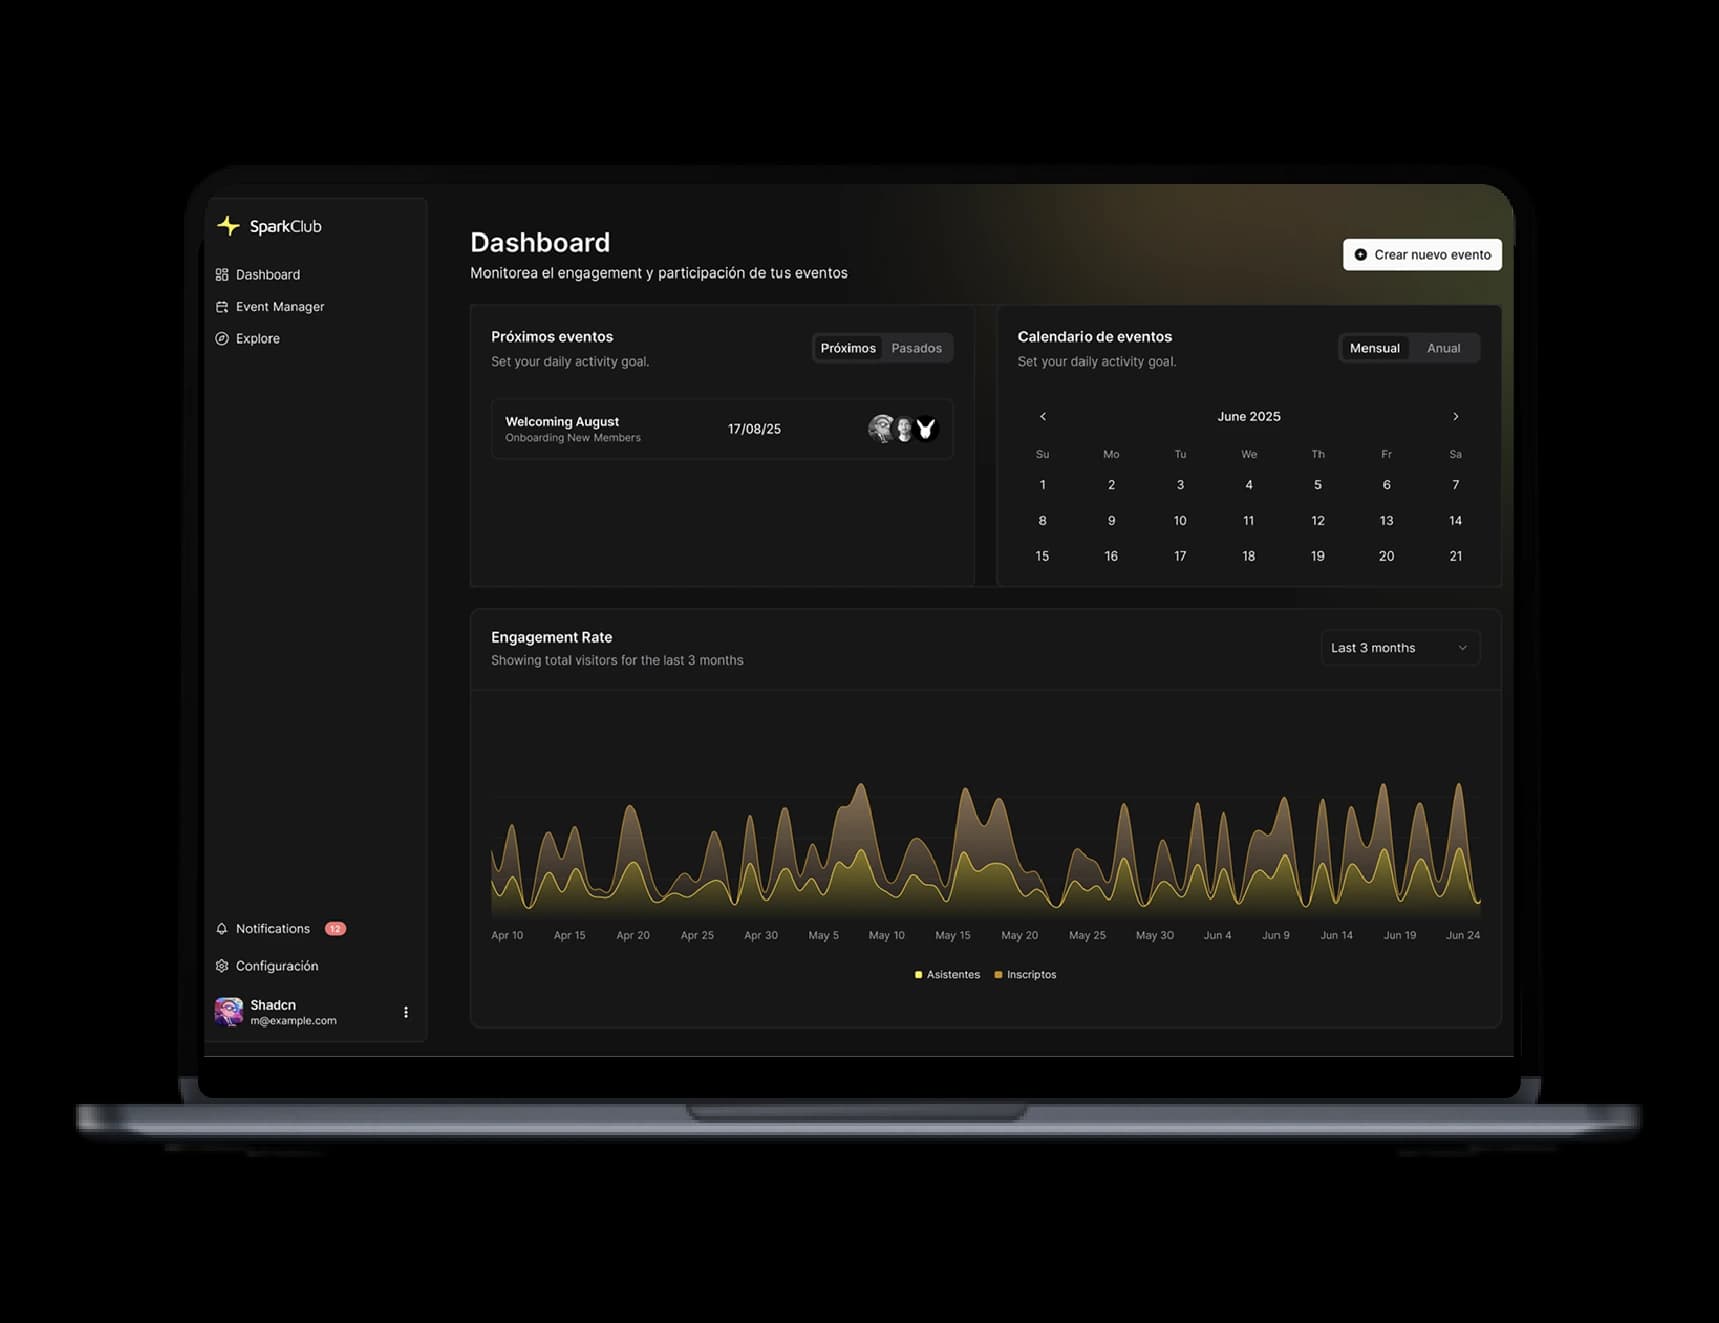Screen dimensions: 1719x1323
Task: Click the Explore compass icon
Action: [222, 339]
